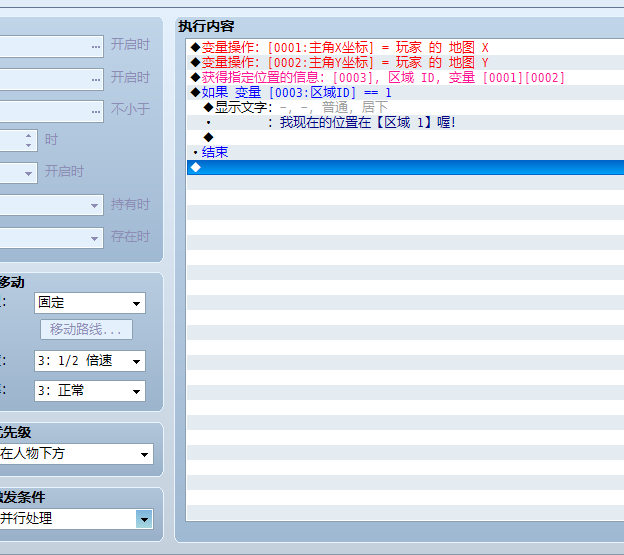Click the highlighted empty command line diamond
This screenshot has height=555, width=624.
[x=195, y=167]
